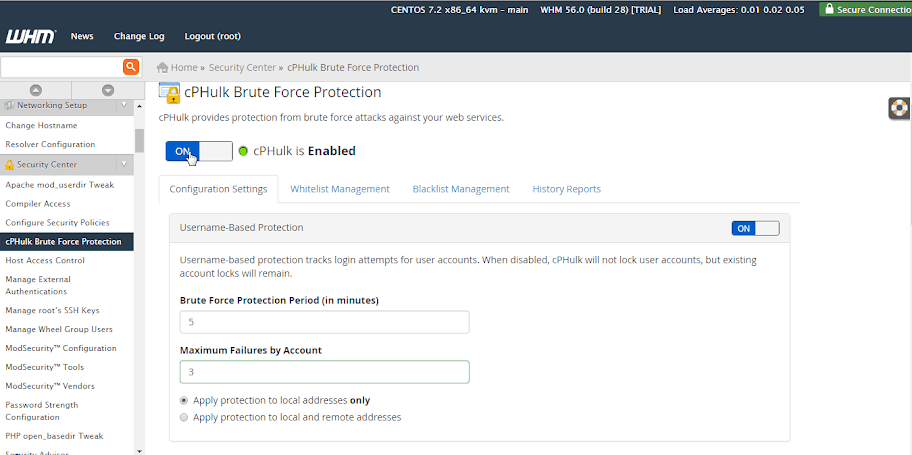Screen dimensions: 912x455
Task: Select Apply protection to local and remote addresses
Action: point(184,417)
